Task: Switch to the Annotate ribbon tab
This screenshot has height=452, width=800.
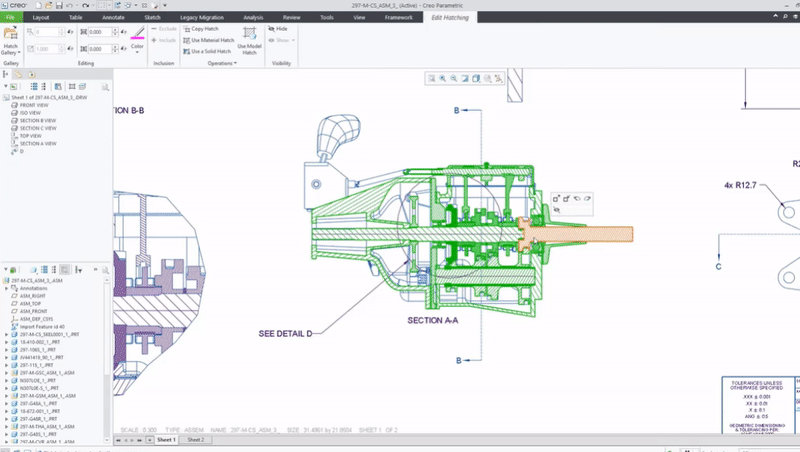Action: click(x=113, y=17)
